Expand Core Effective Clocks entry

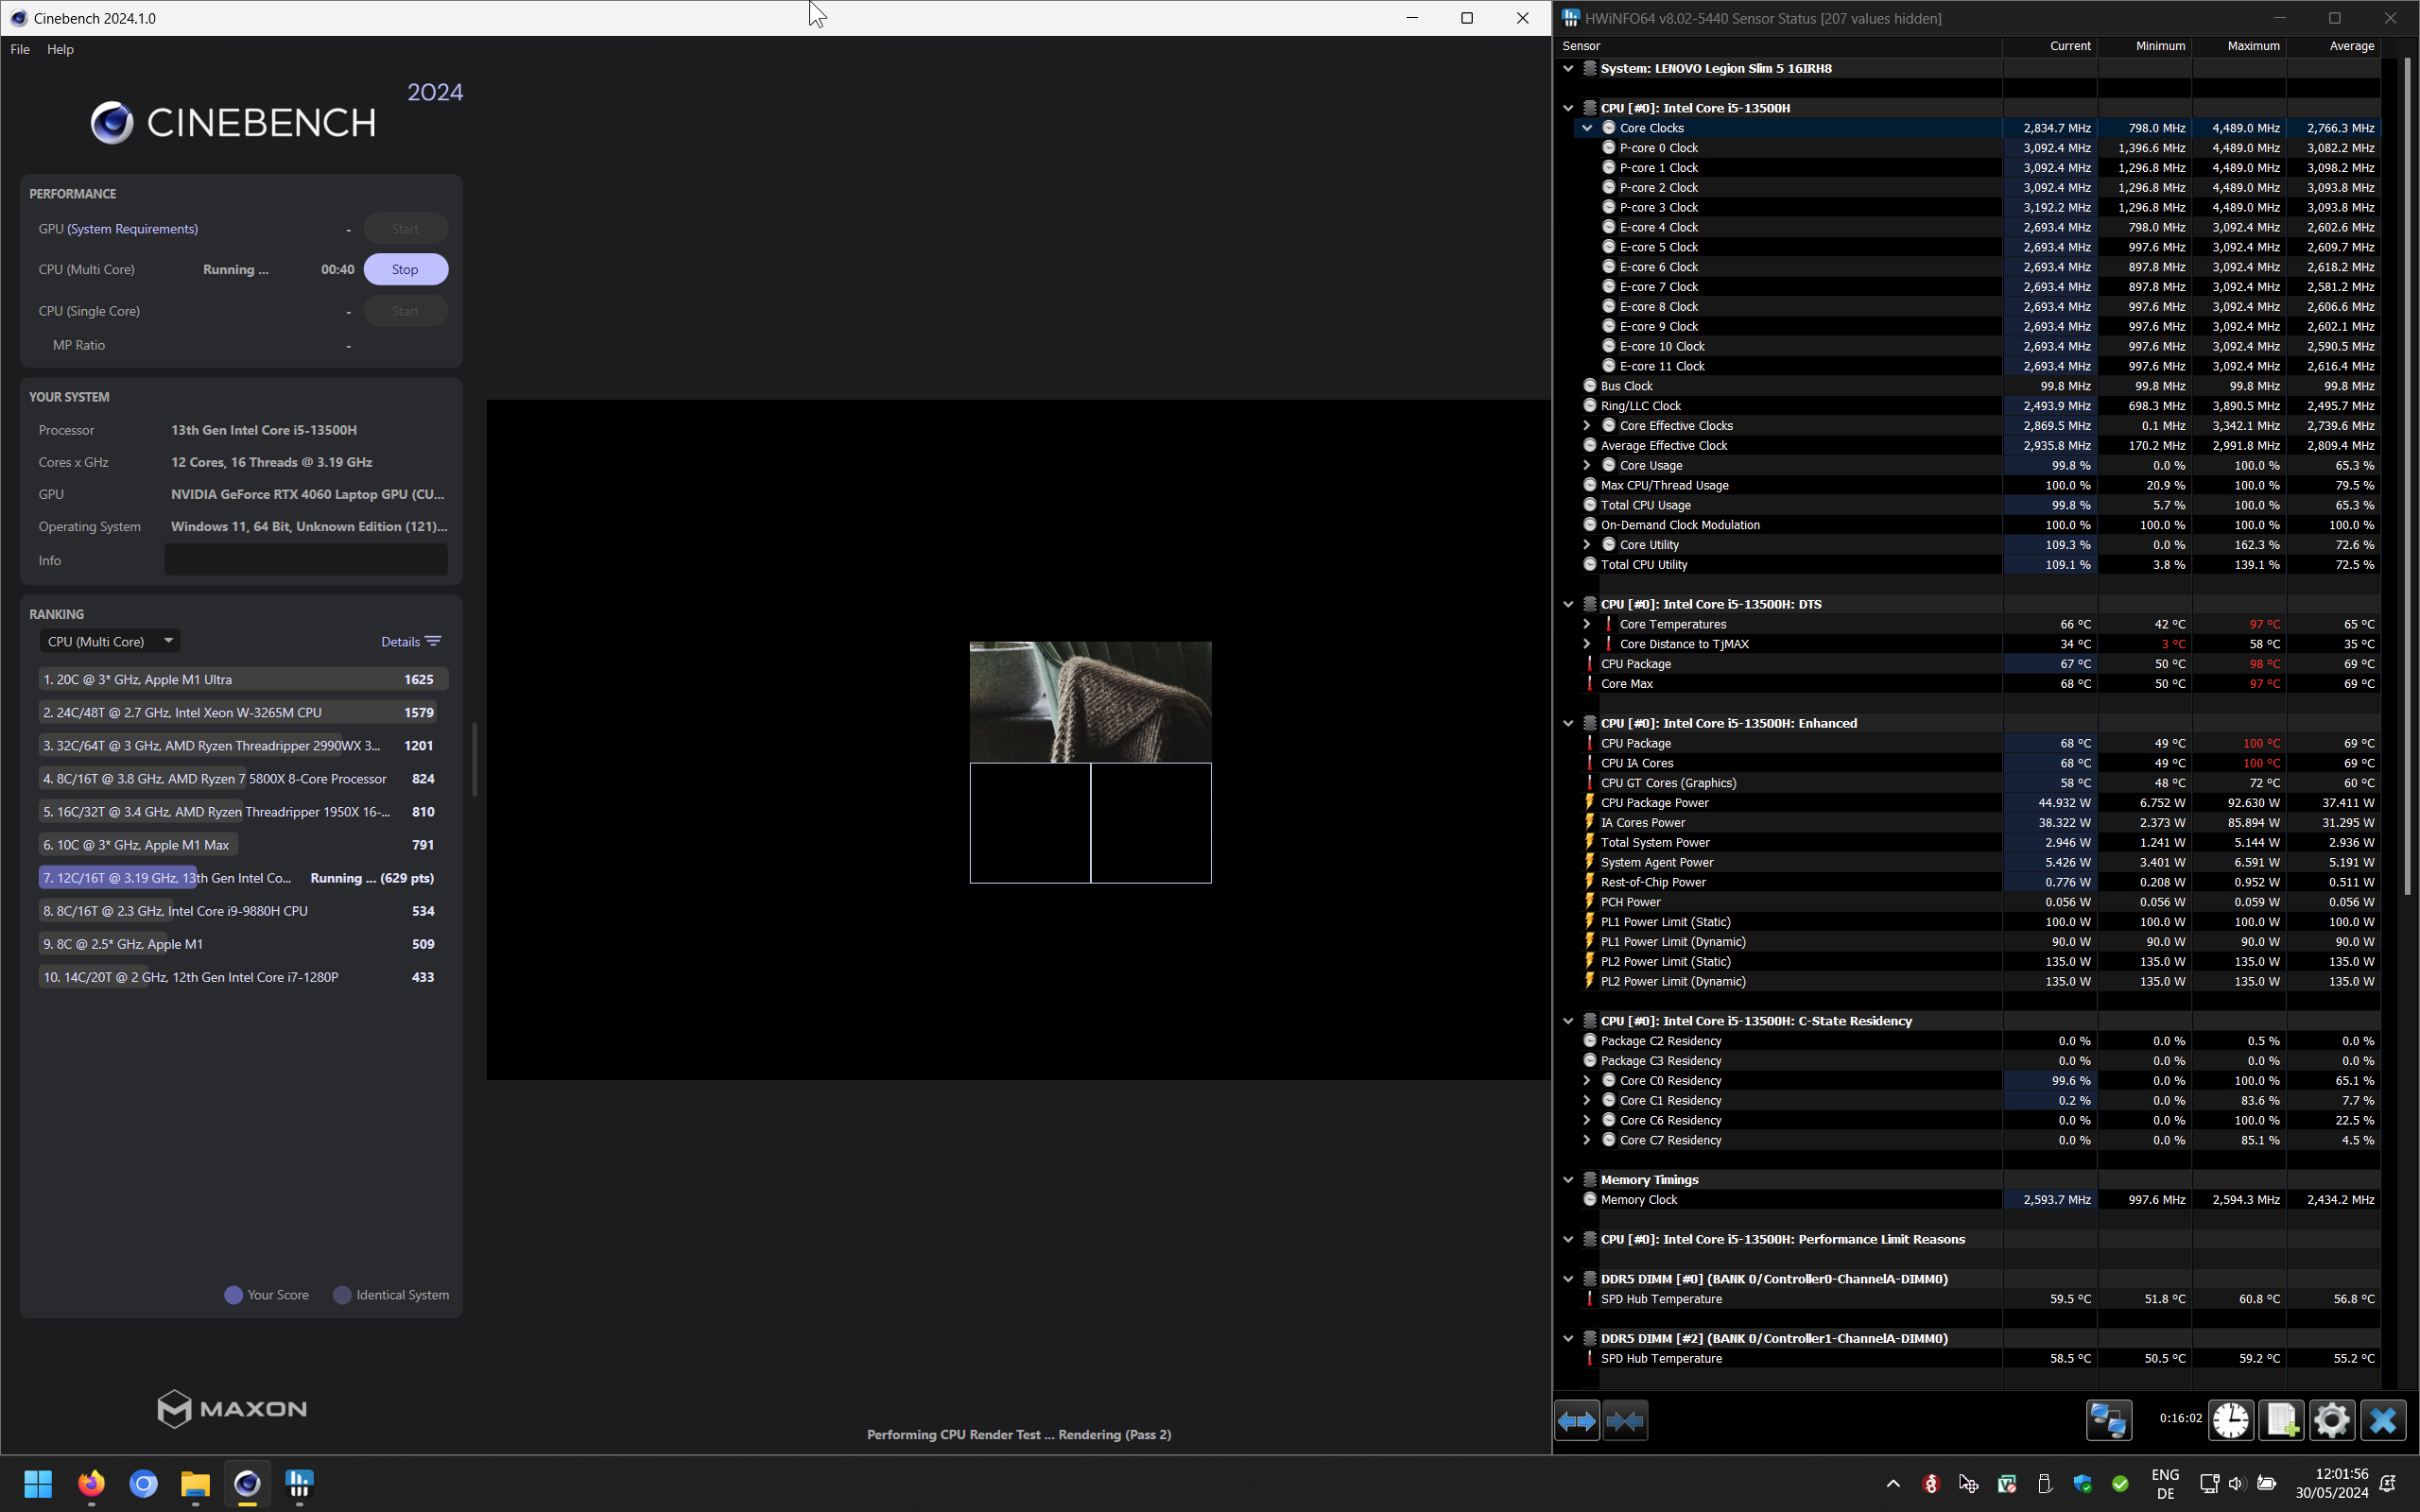pyautogui.click(x=1587, y=426)
